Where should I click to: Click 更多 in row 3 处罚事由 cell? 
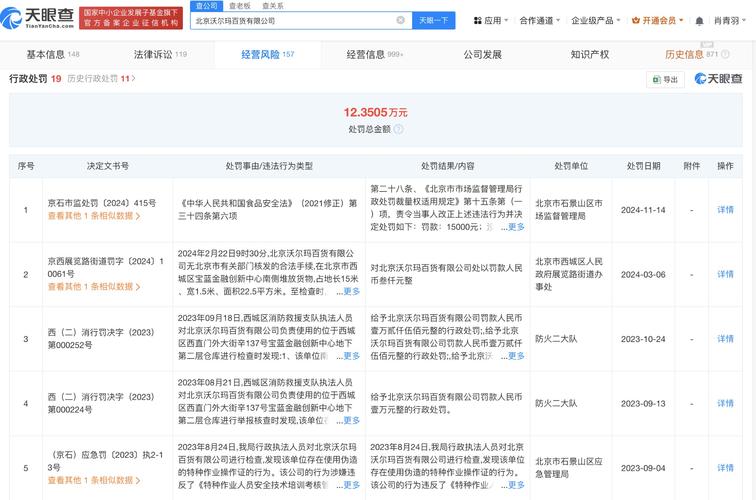click(x=351, y=356)
